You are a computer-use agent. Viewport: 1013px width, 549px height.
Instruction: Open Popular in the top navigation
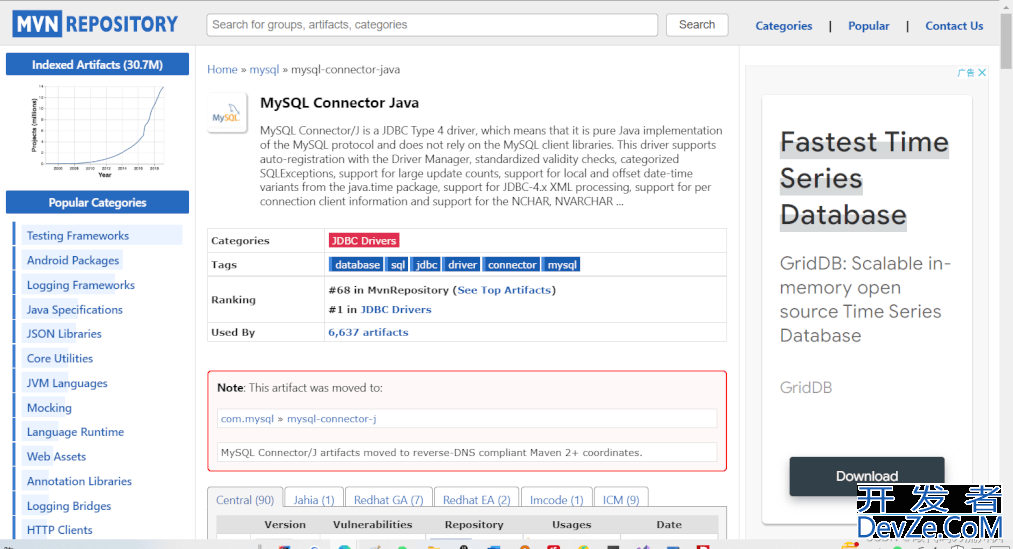[868, 26]
